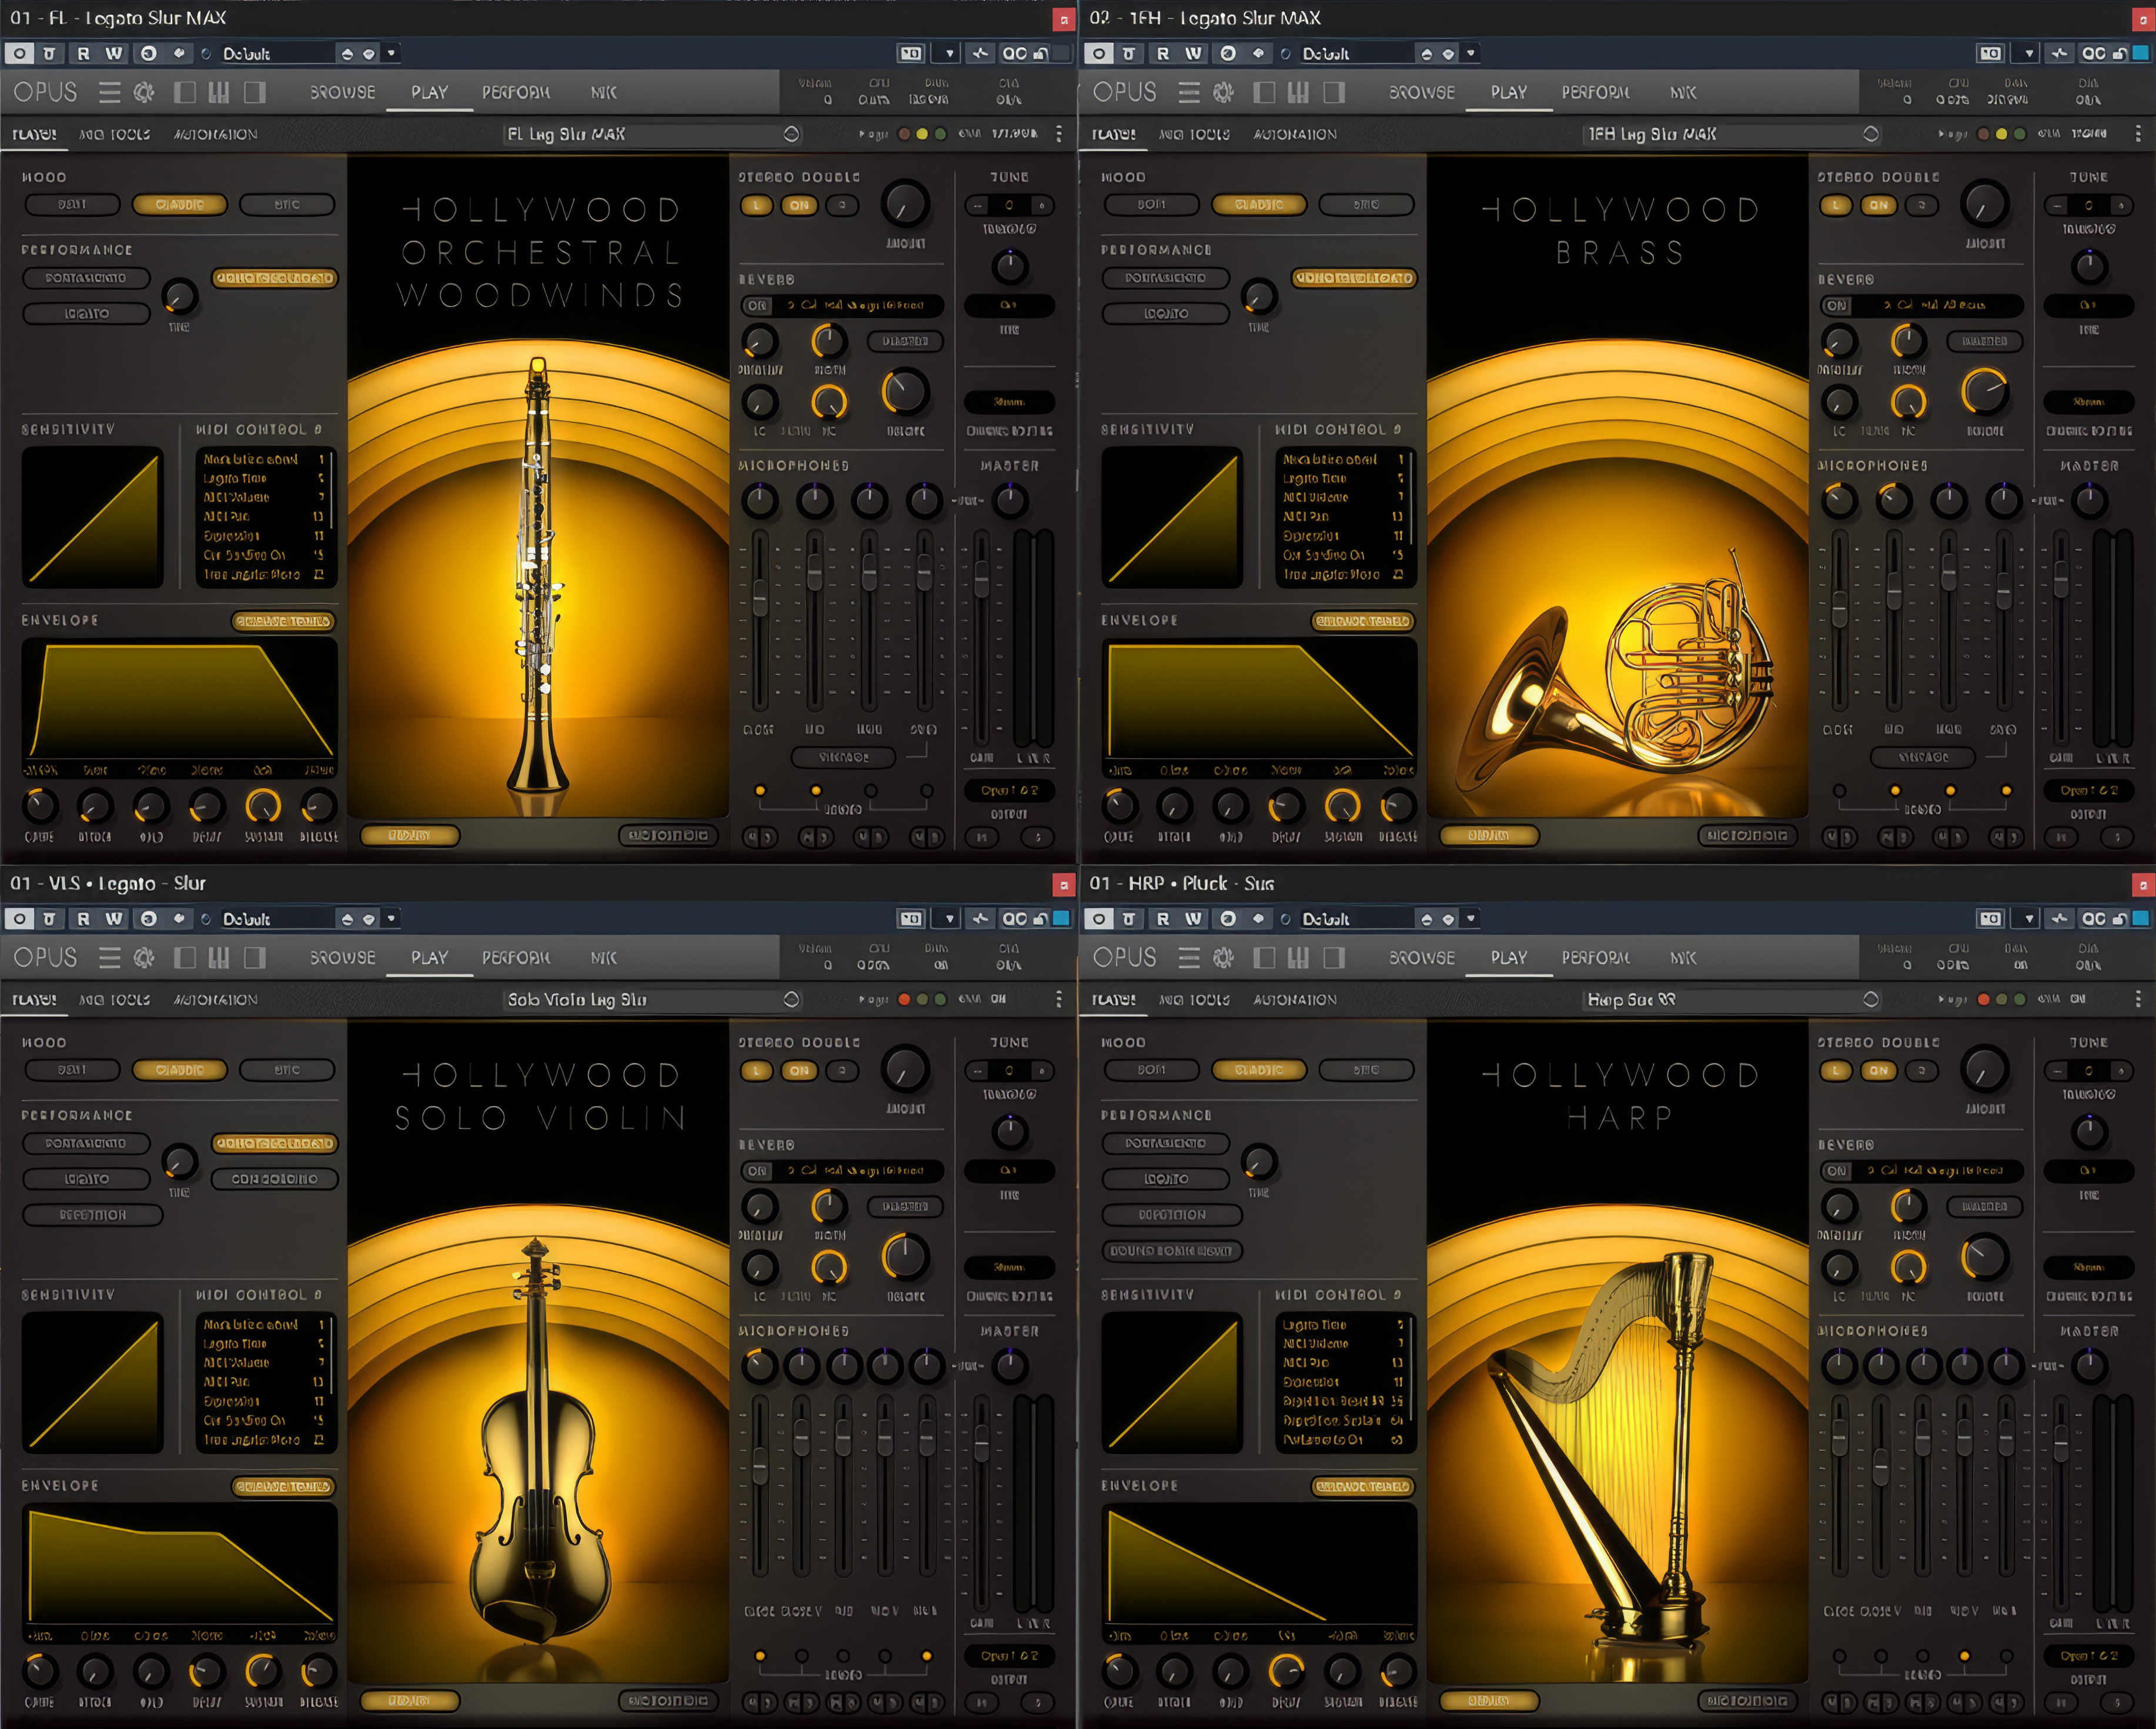Toggle the left sidebar panel icon in the Harp window
Screen dimensions: 2156x1729
[1264, 958]
